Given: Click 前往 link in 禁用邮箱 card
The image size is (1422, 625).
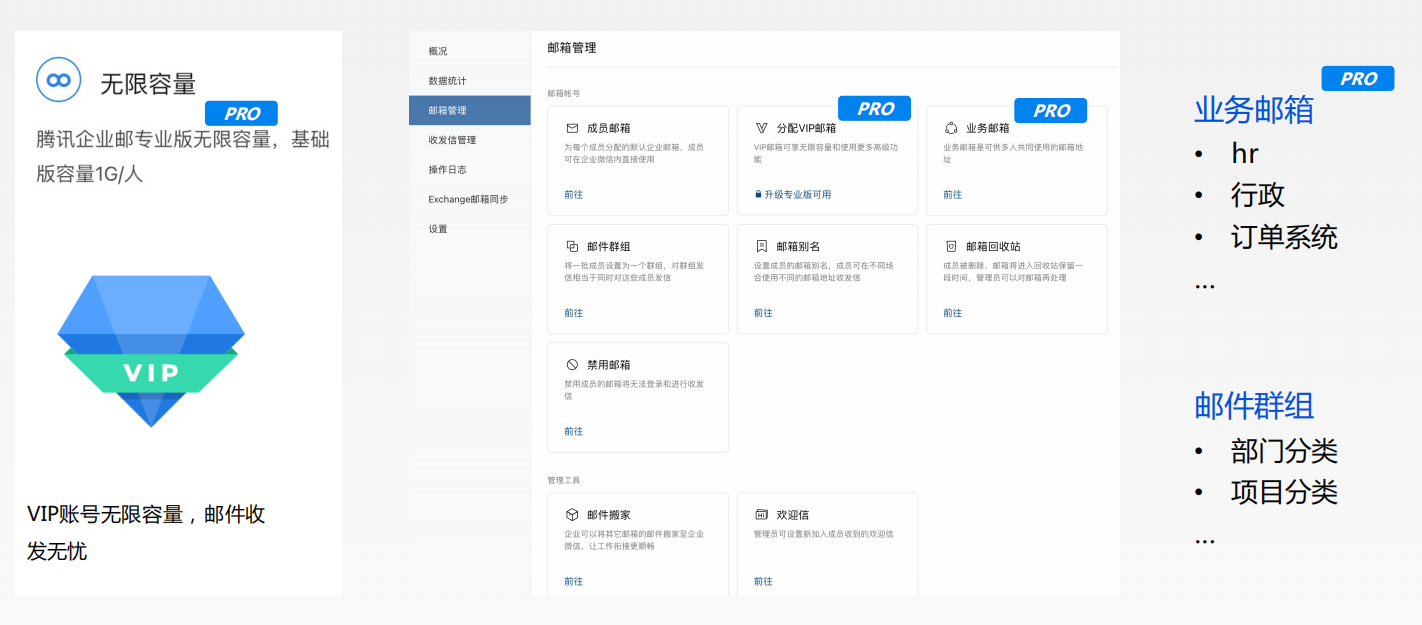Looking at the screenshot, I should (573, 432).
